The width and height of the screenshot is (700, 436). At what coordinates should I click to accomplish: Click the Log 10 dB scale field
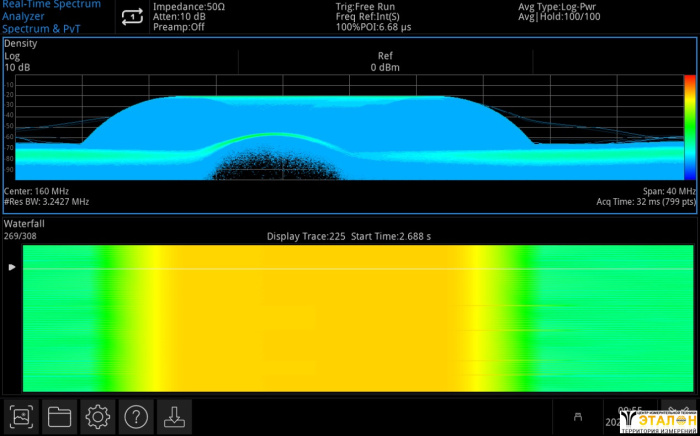[x=18, y=62]
